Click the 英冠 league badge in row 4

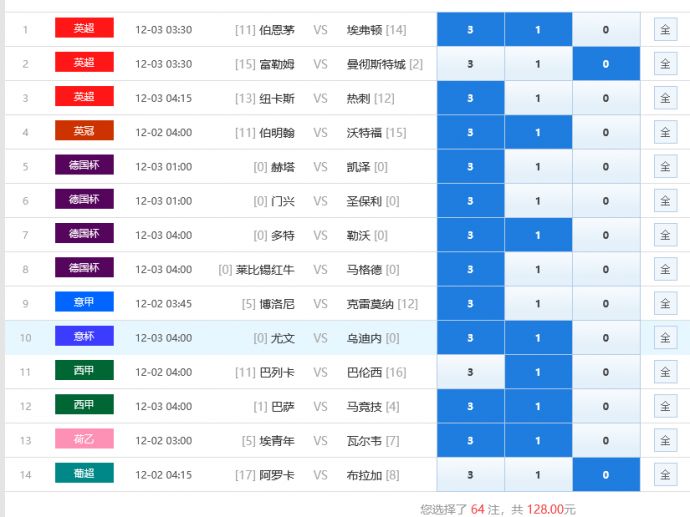click(84, 132)
